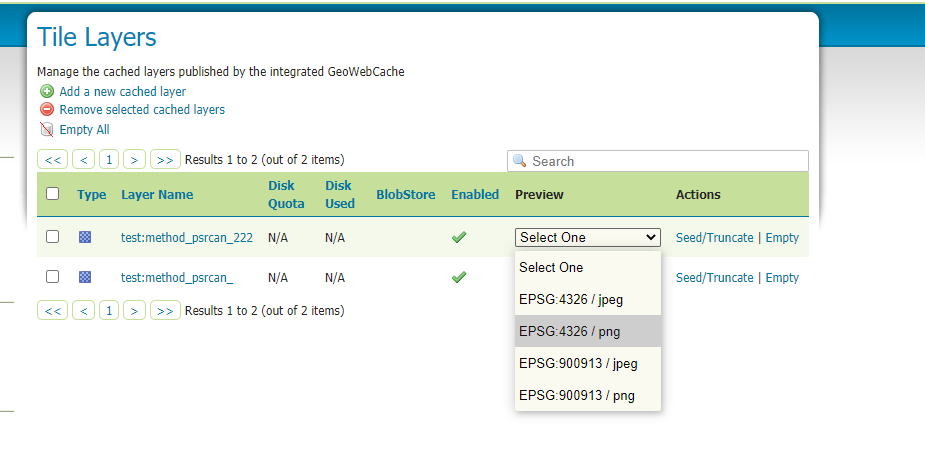Select EPSG:900913 / jpeg from the list
Screen dimensions: 925x471
click(x=577, y=363)
